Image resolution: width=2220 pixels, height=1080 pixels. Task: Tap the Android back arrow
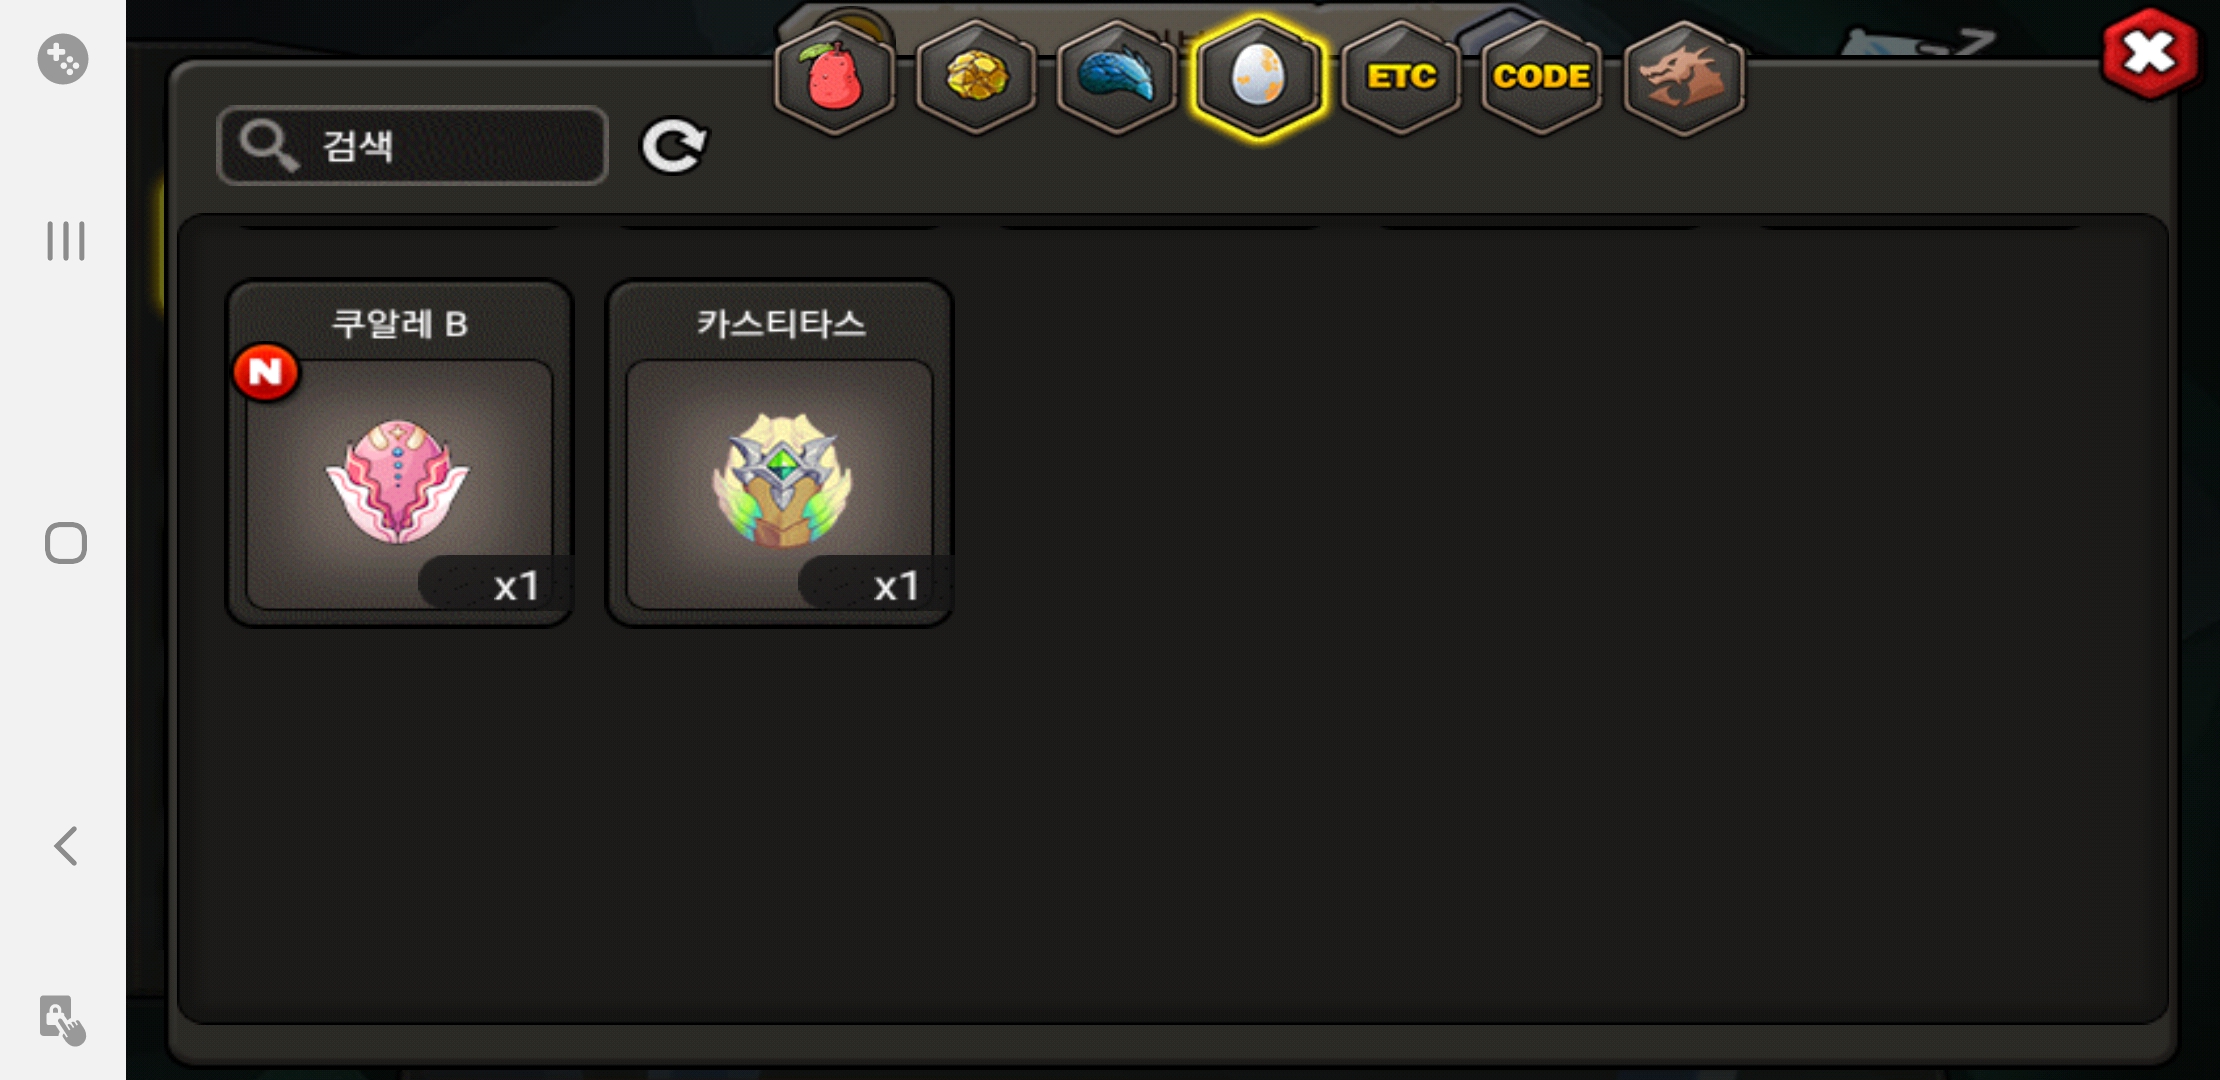[x=66, y=846]
